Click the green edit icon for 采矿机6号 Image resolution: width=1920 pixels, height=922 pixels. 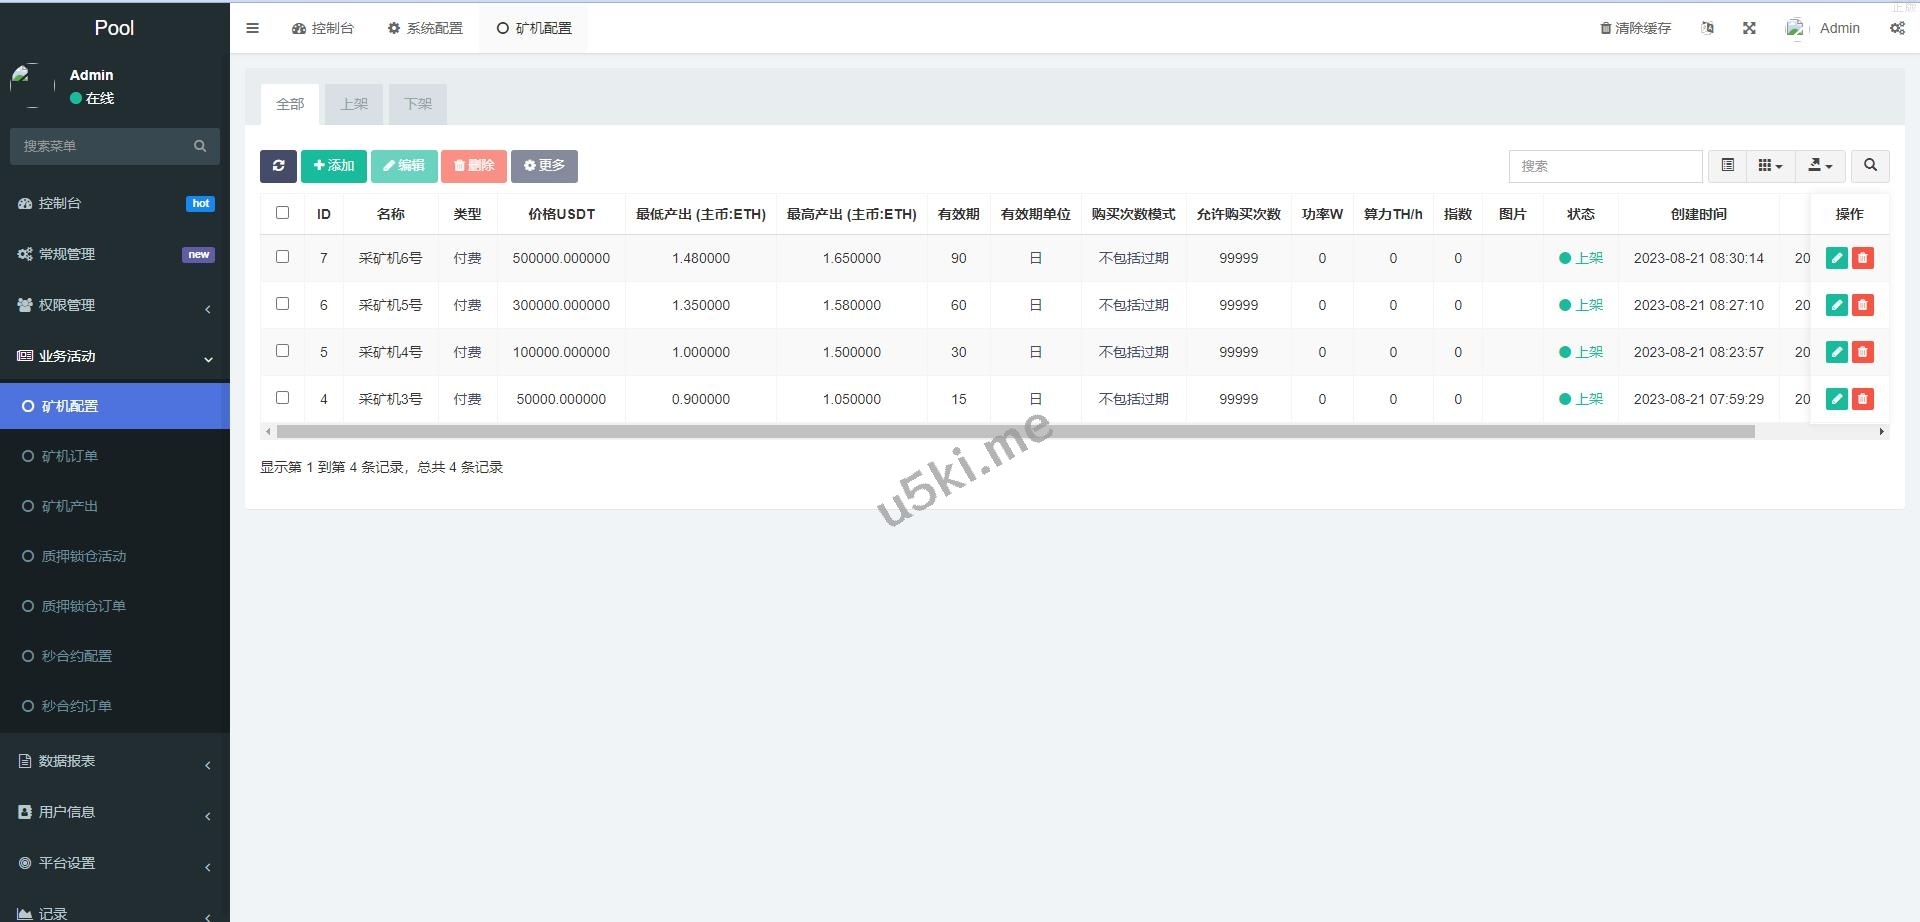tap(1836, 258)
